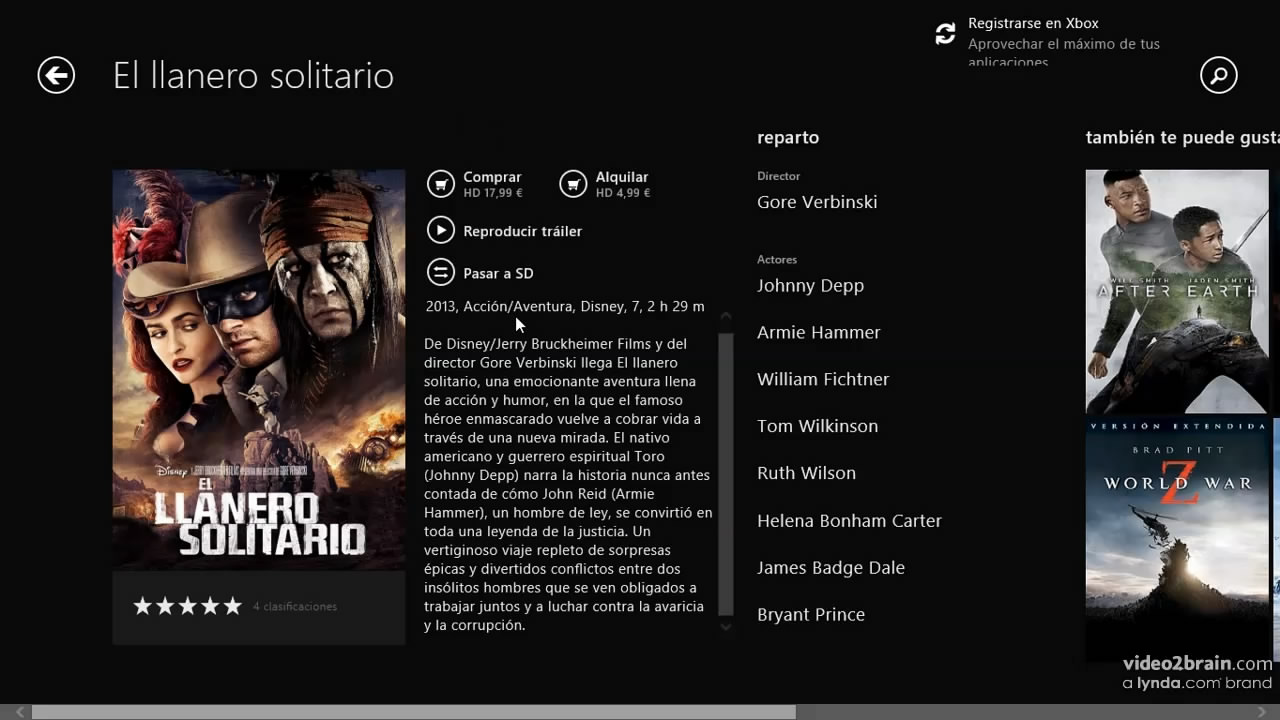
Task: Open actor Tom Wilkinson
Action: pos(817,426)
